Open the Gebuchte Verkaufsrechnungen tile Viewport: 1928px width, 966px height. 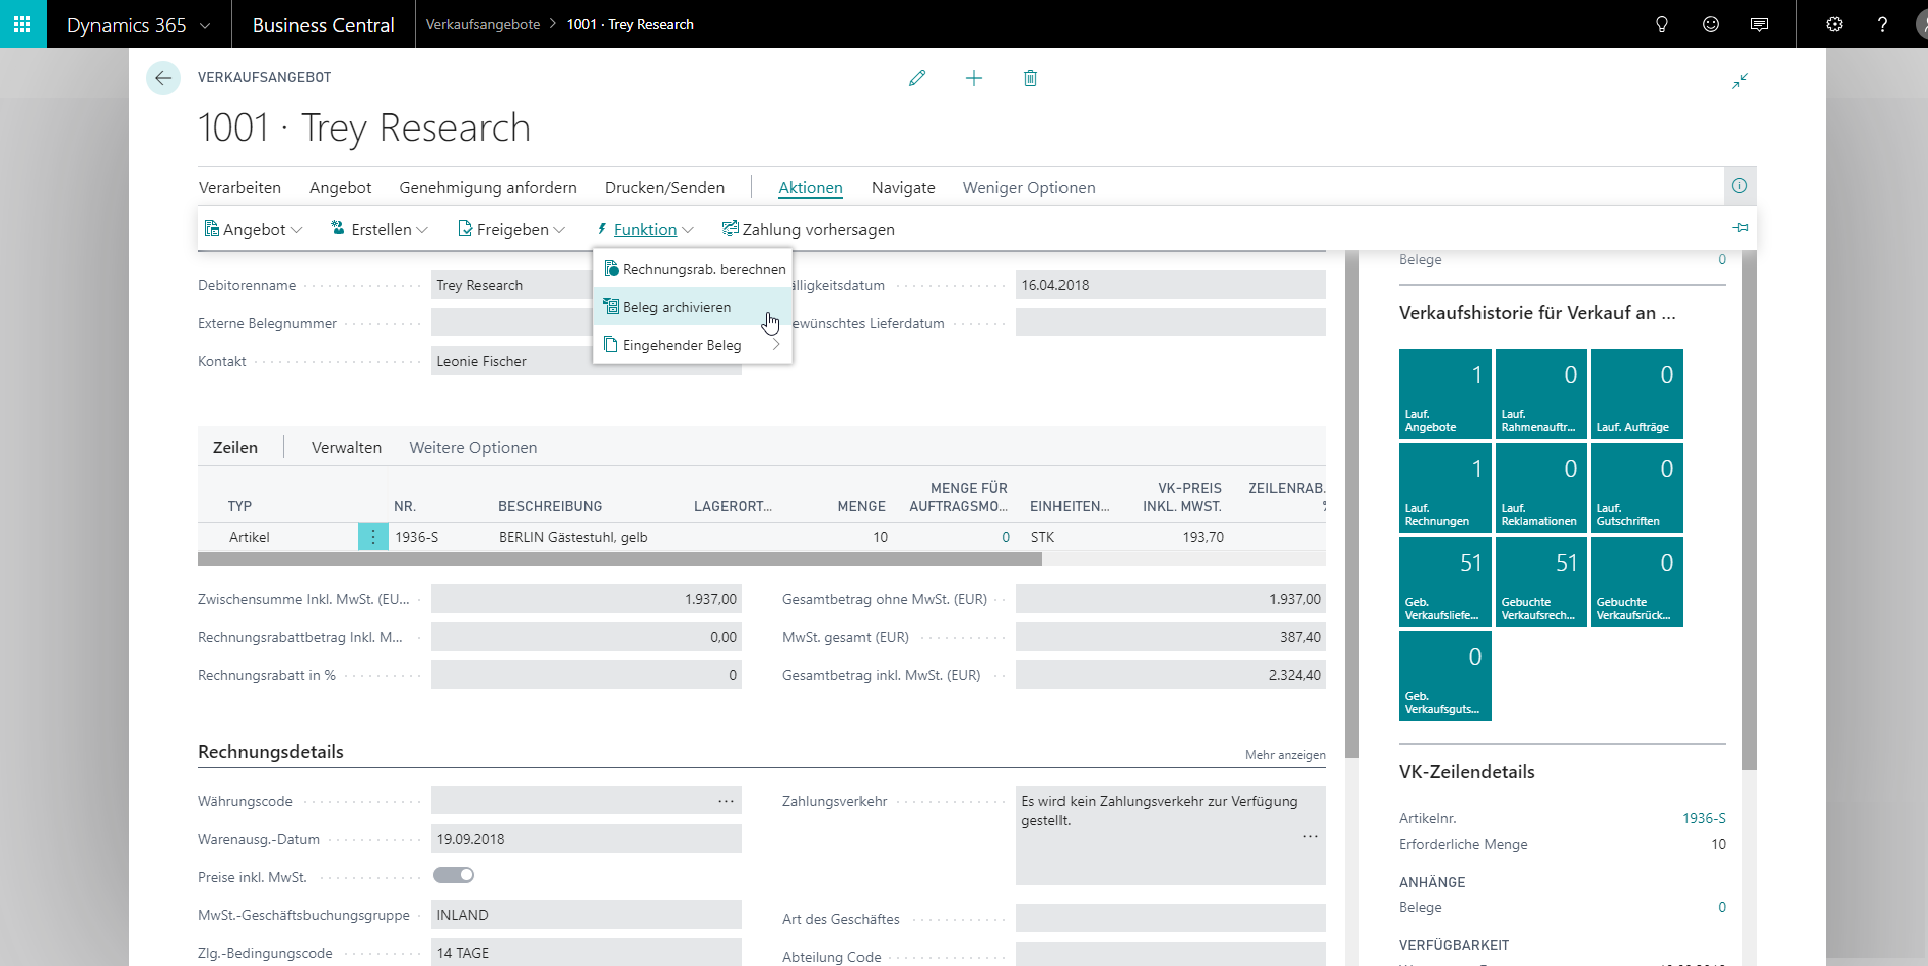1541,582
